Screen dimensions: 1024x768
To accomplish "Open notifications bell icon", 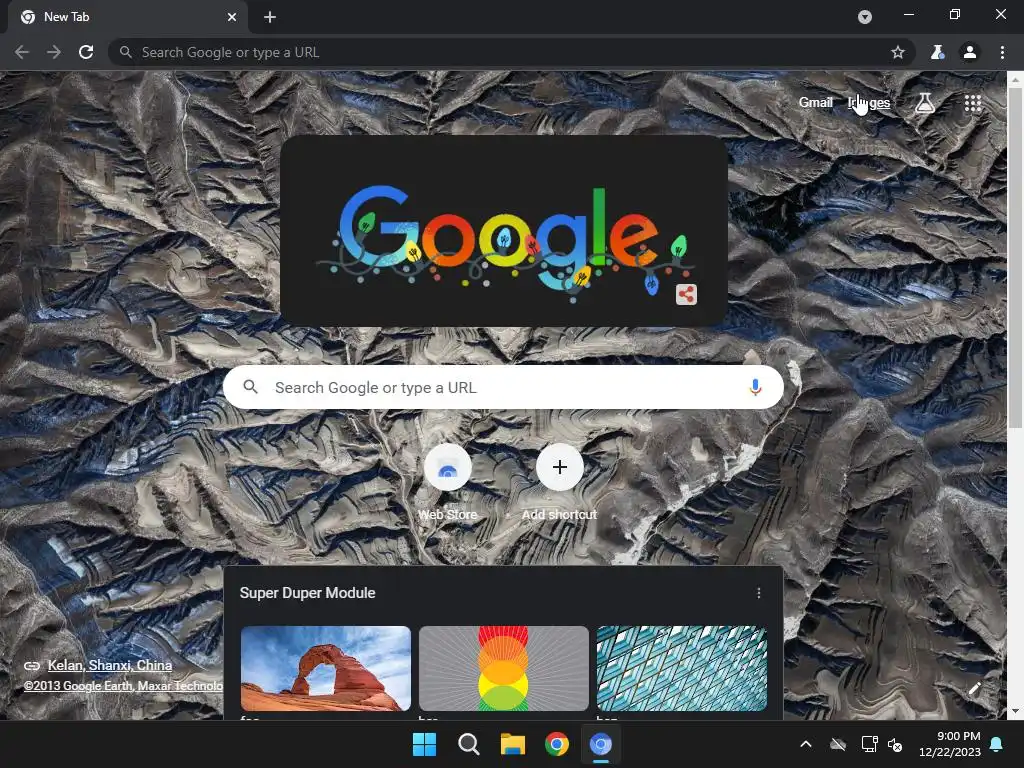I will (x=997, y=744).
